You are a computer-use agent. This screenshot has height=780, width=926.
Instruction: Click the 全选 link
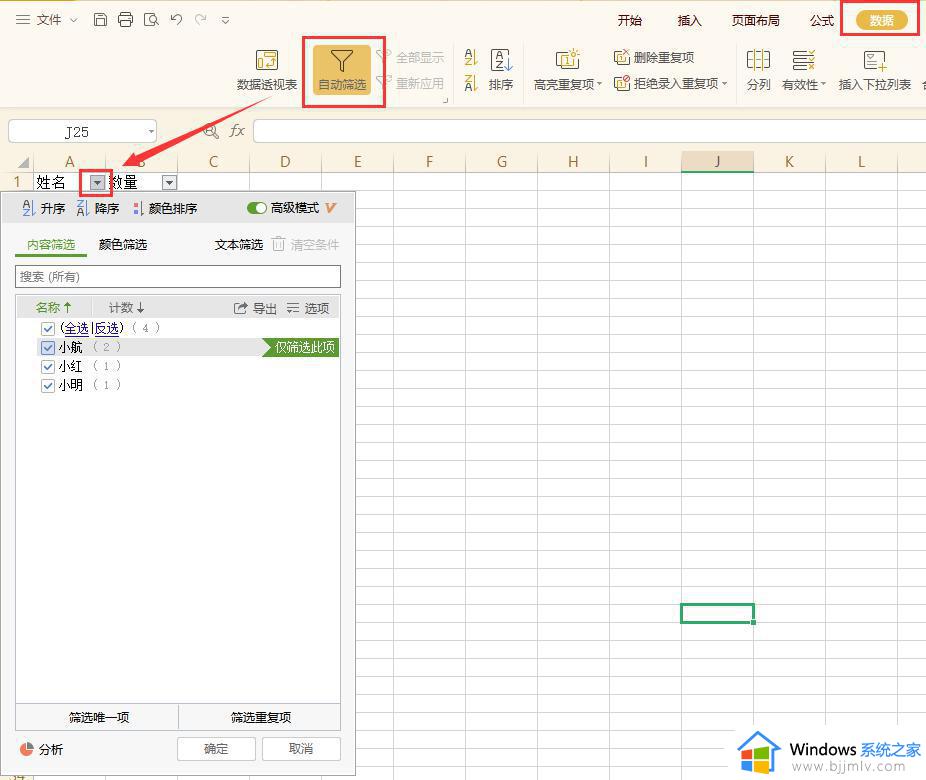[76, 328]
